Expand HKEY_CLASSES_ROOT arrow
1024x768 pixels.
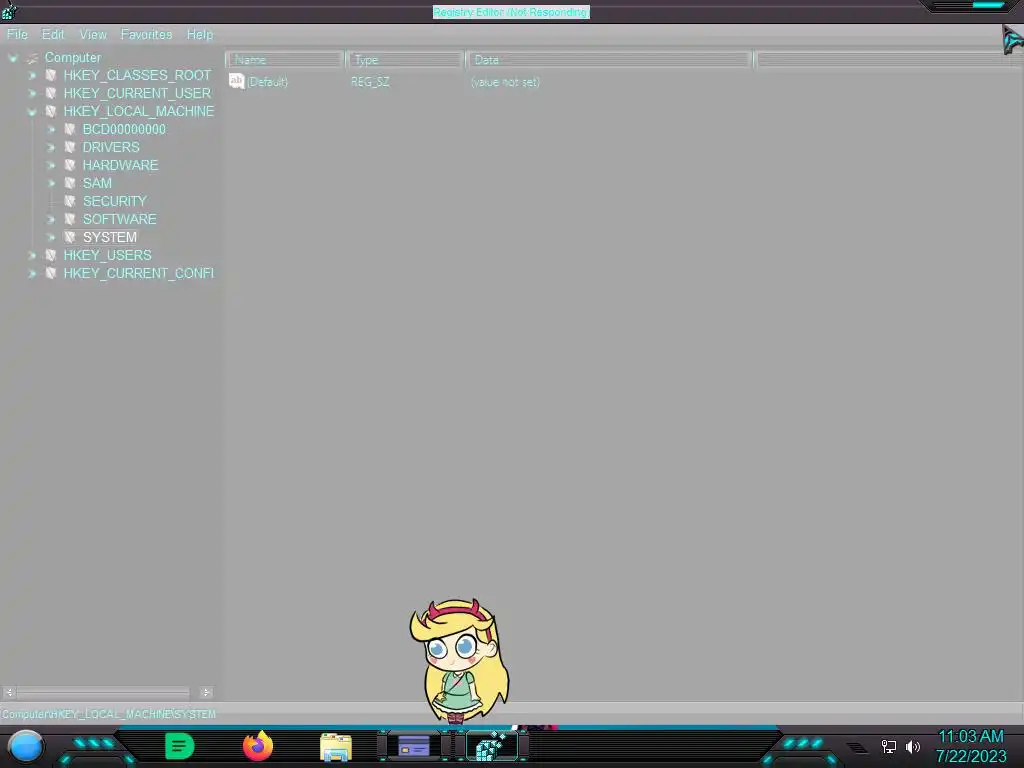click(x=31, y=76)
